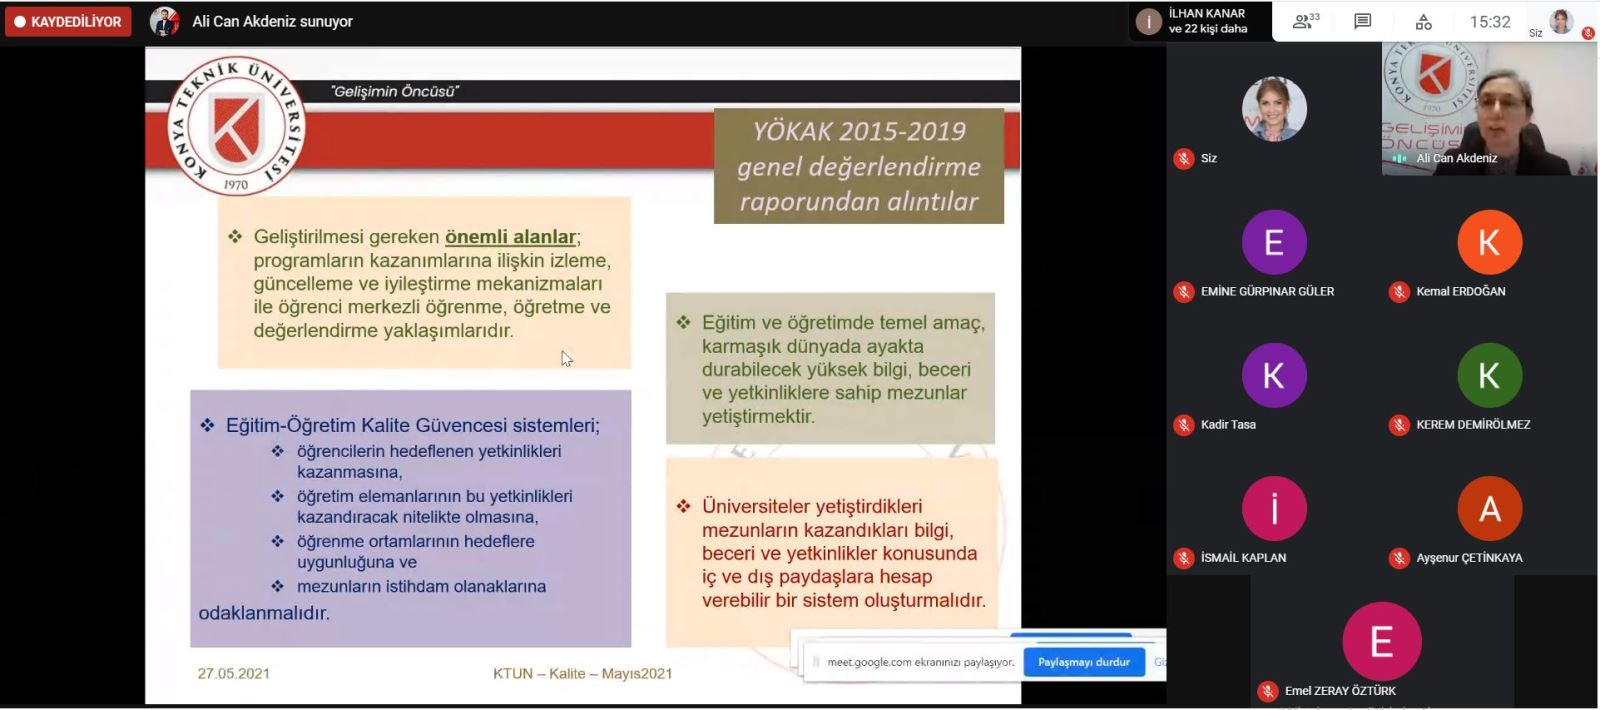Select Ali Can Akdeniz video tile
1600x710 pixels.
click(x=1489, y=108)
